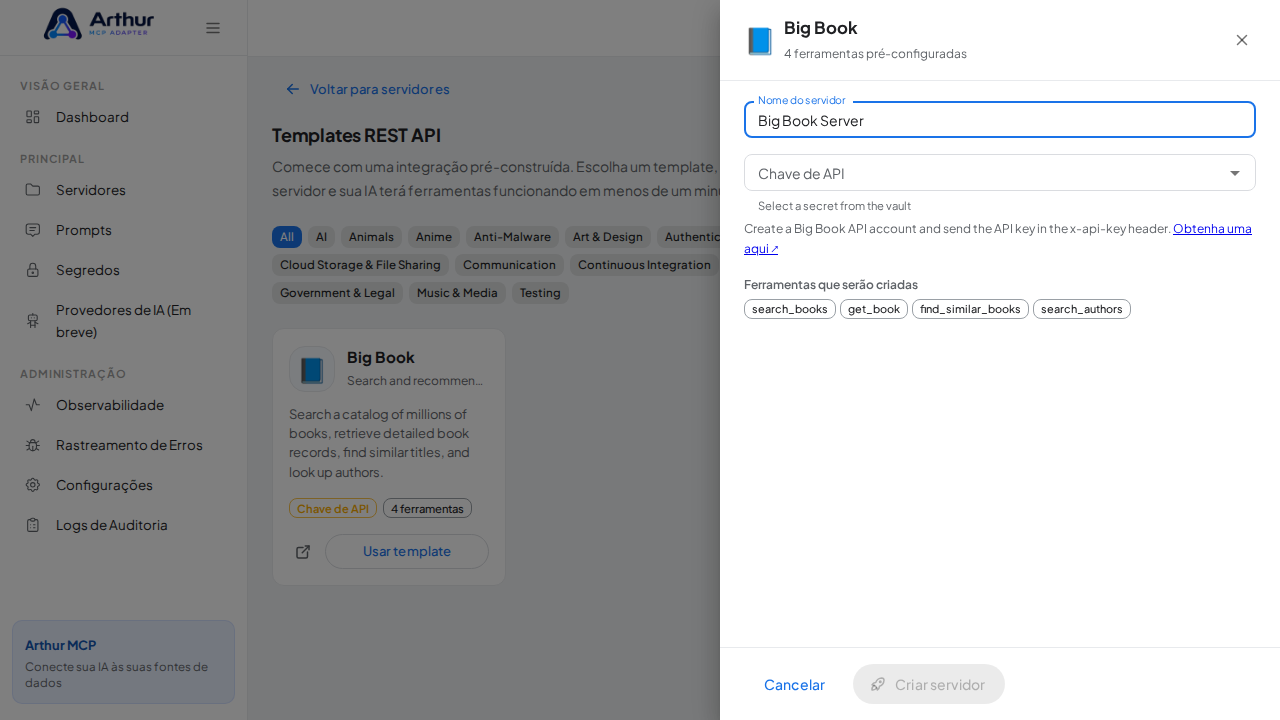
Task: Select the Animals category filter
Action: pos(371,237)
